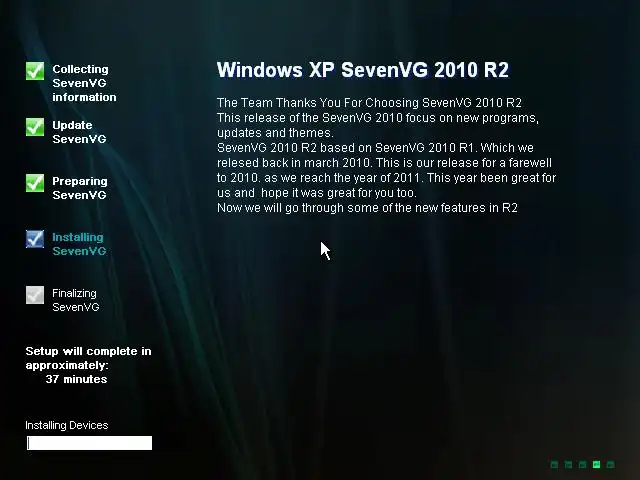This screenshot has height=480, width=640.
Task: Select the Preparing SevenVG step label
Action: pos(80,188)
